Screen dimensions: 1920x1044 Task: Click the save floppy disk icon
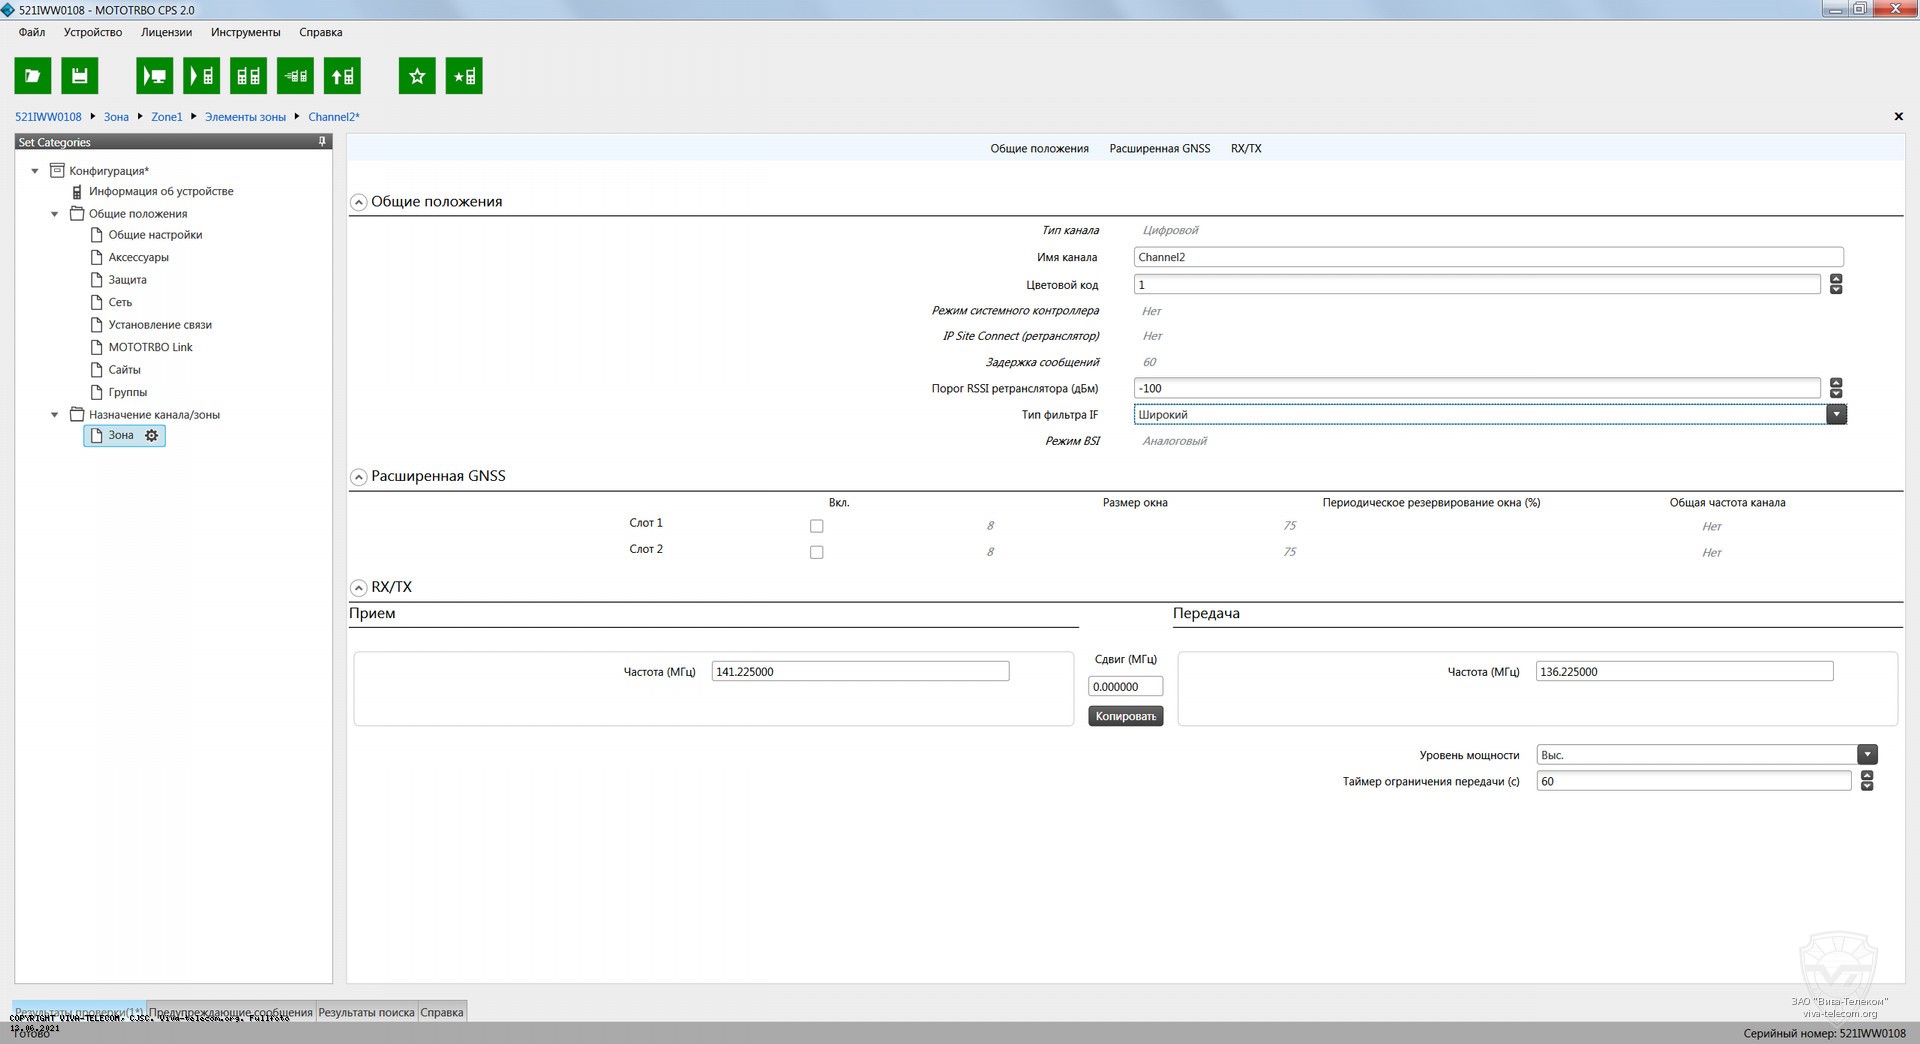click(x=80, y=76)
